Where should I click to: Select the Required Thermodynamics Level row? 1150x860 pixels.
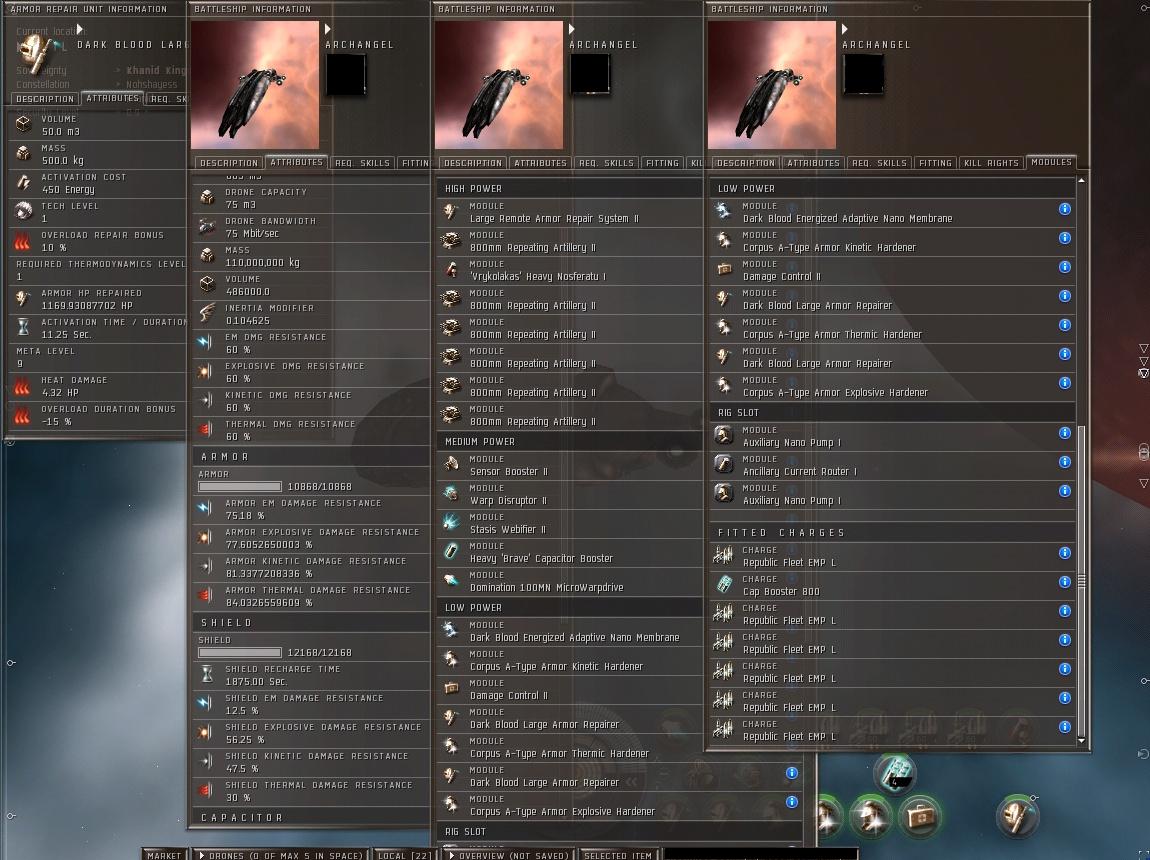click(98, 270)
